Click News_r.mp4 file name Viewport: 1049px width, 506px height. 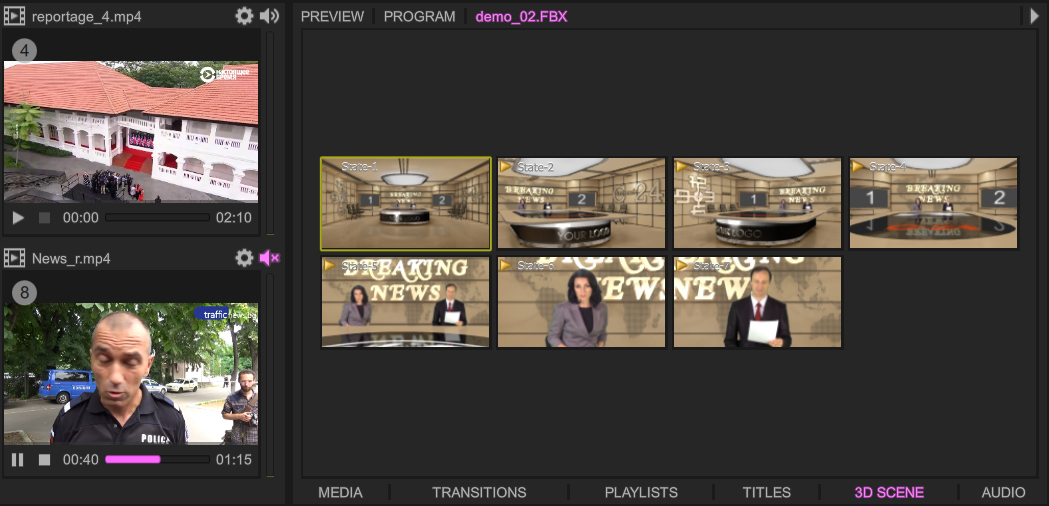point(71,258)
